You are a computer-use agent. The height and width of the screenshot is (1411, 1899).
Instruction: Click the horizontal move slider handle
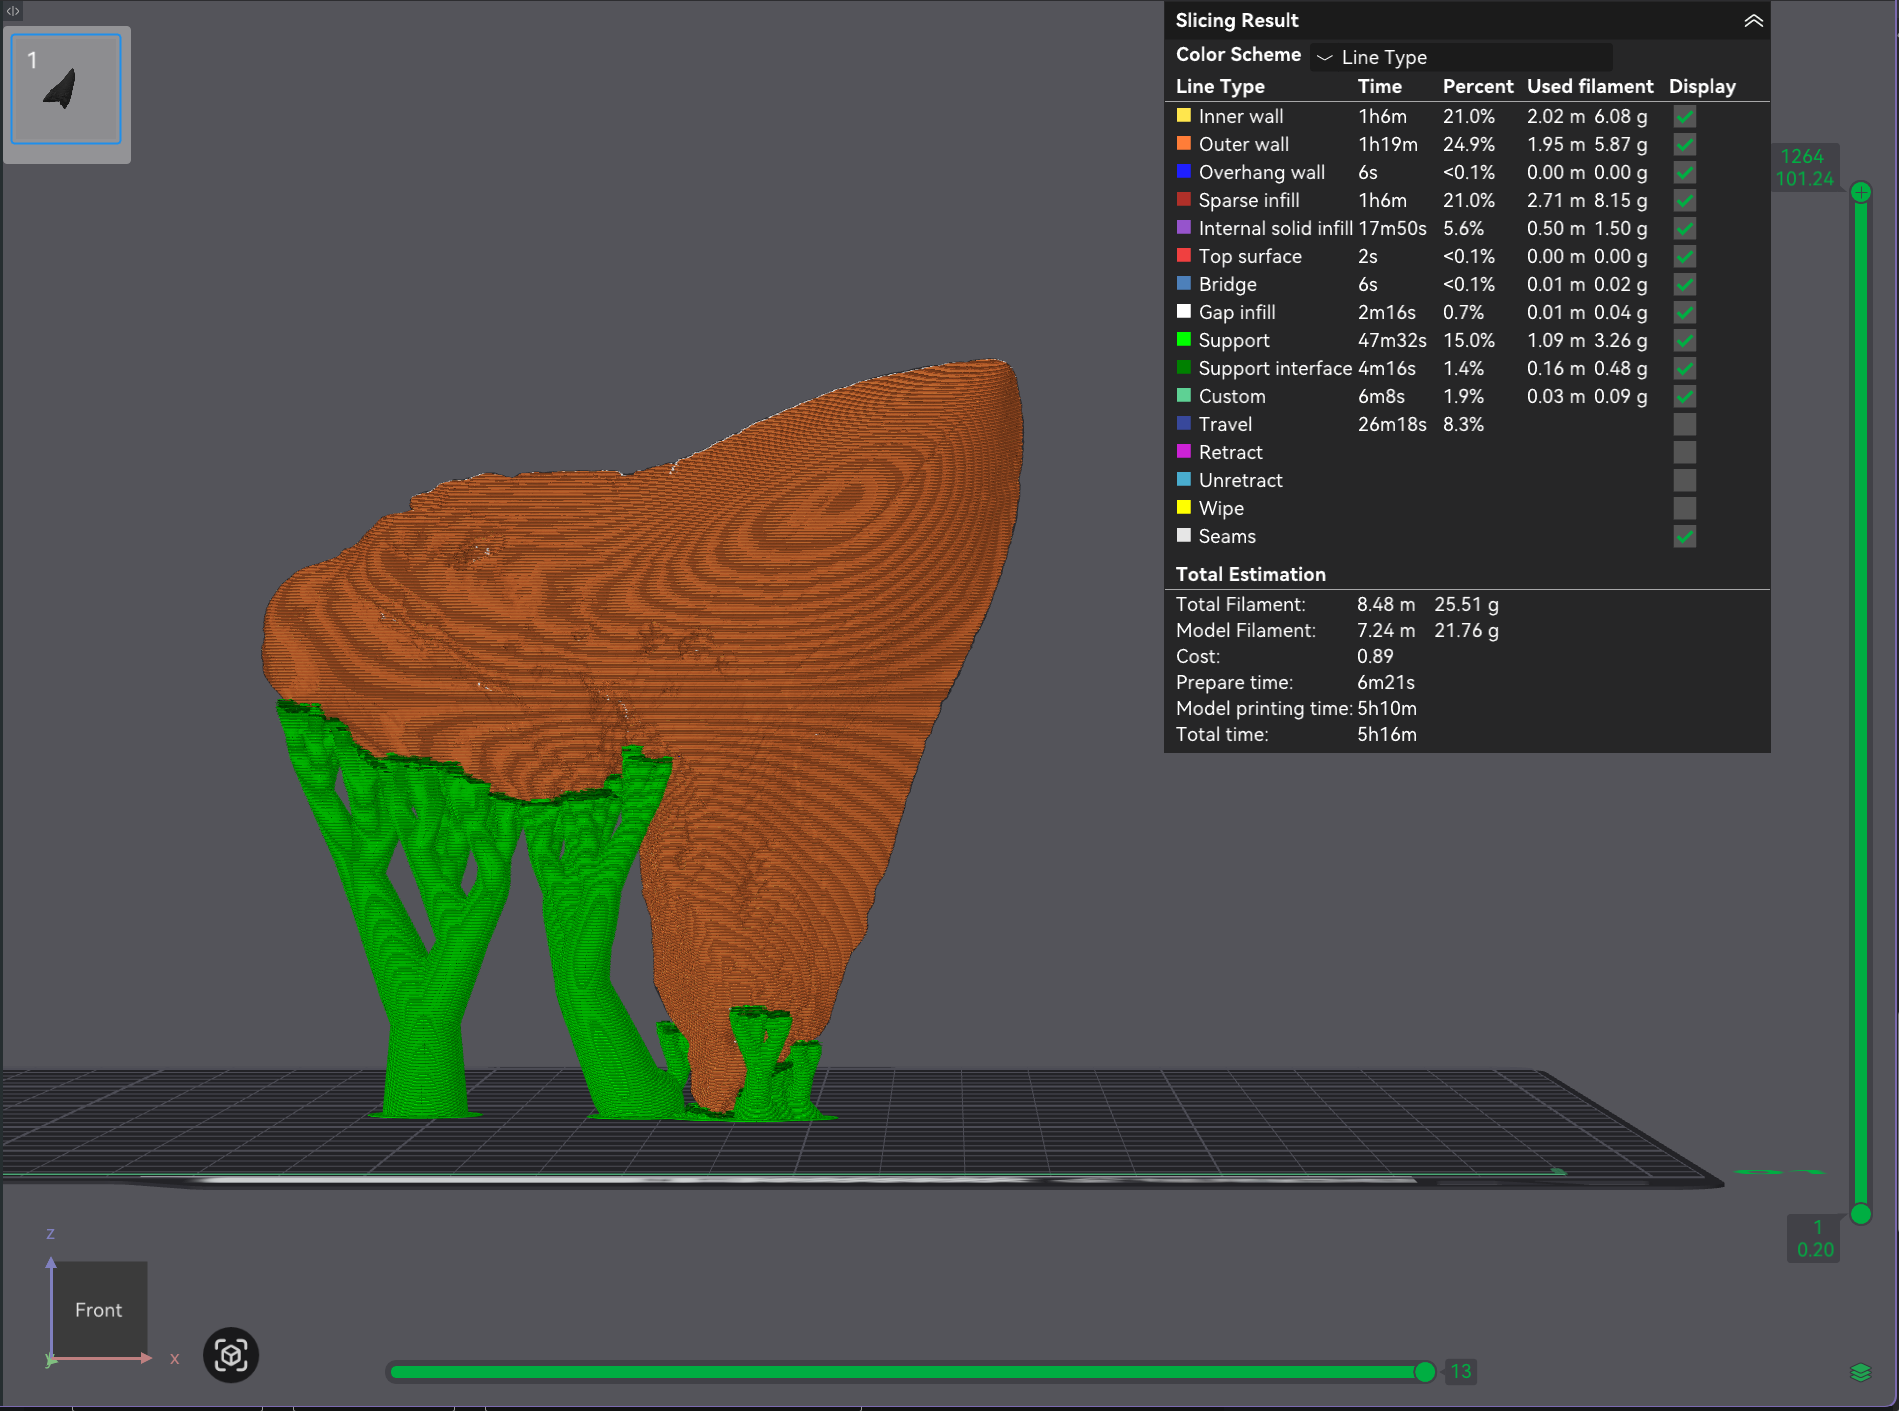click(x=1425, y=1372)
